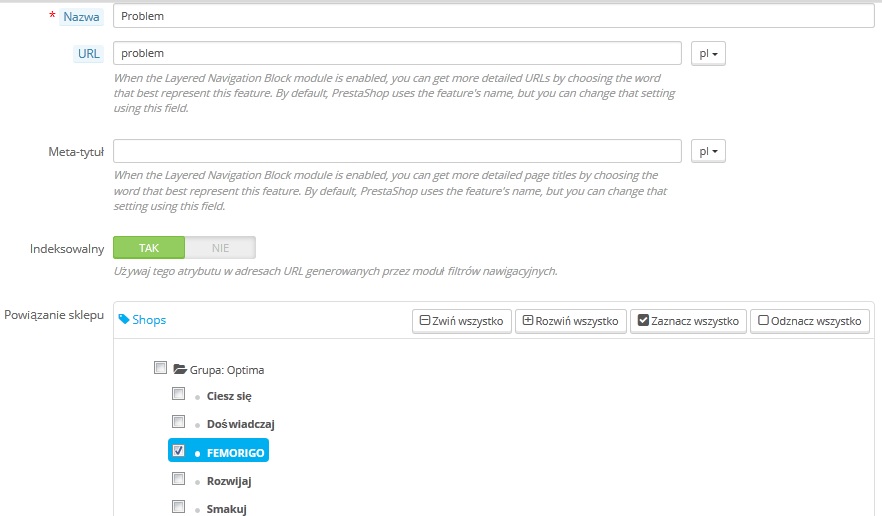Click inside the Nazwa input field
This screenshot has width=882, height=516.
(x=494, y=17)
